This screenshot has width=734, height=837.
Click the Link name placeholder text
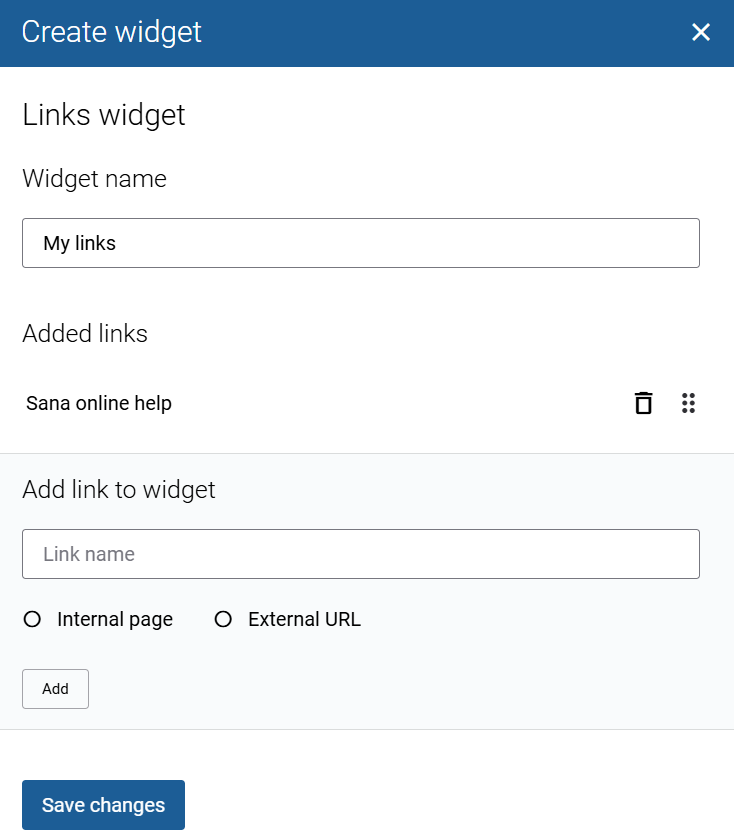tap(89, 554)
